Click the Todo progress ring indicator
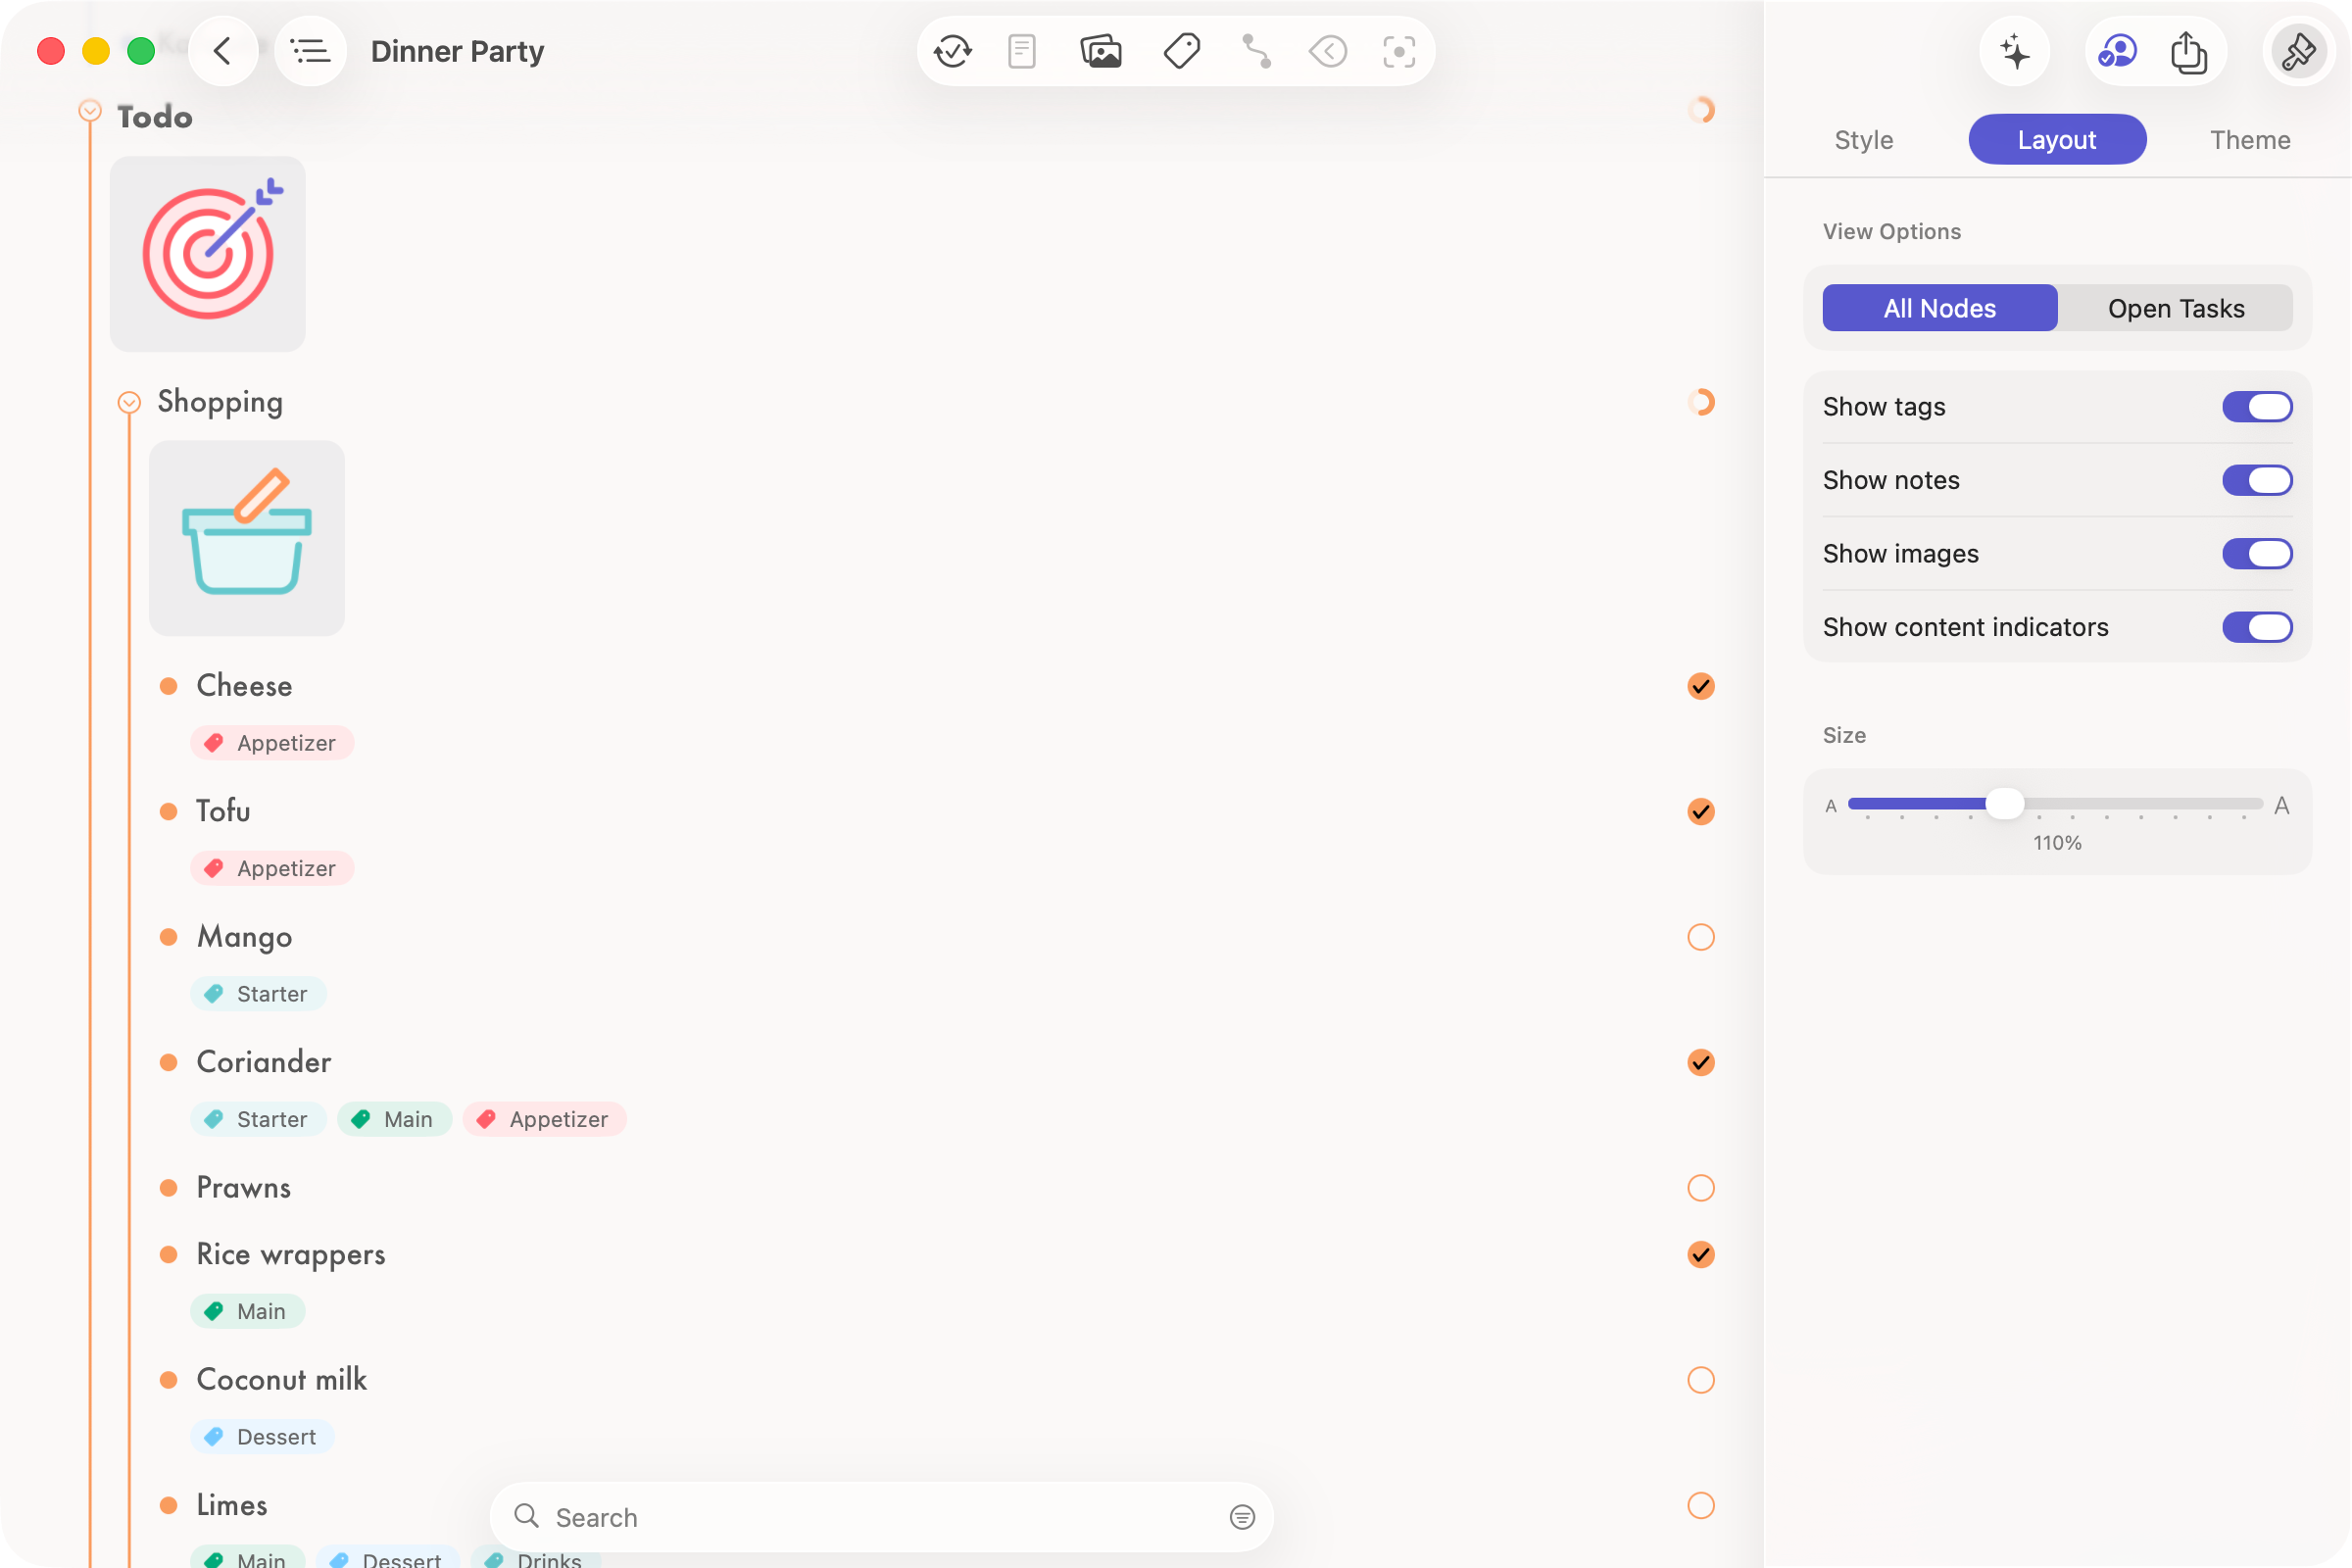The height and width of the screenshot is (1568, 2352). [1700, 110]
